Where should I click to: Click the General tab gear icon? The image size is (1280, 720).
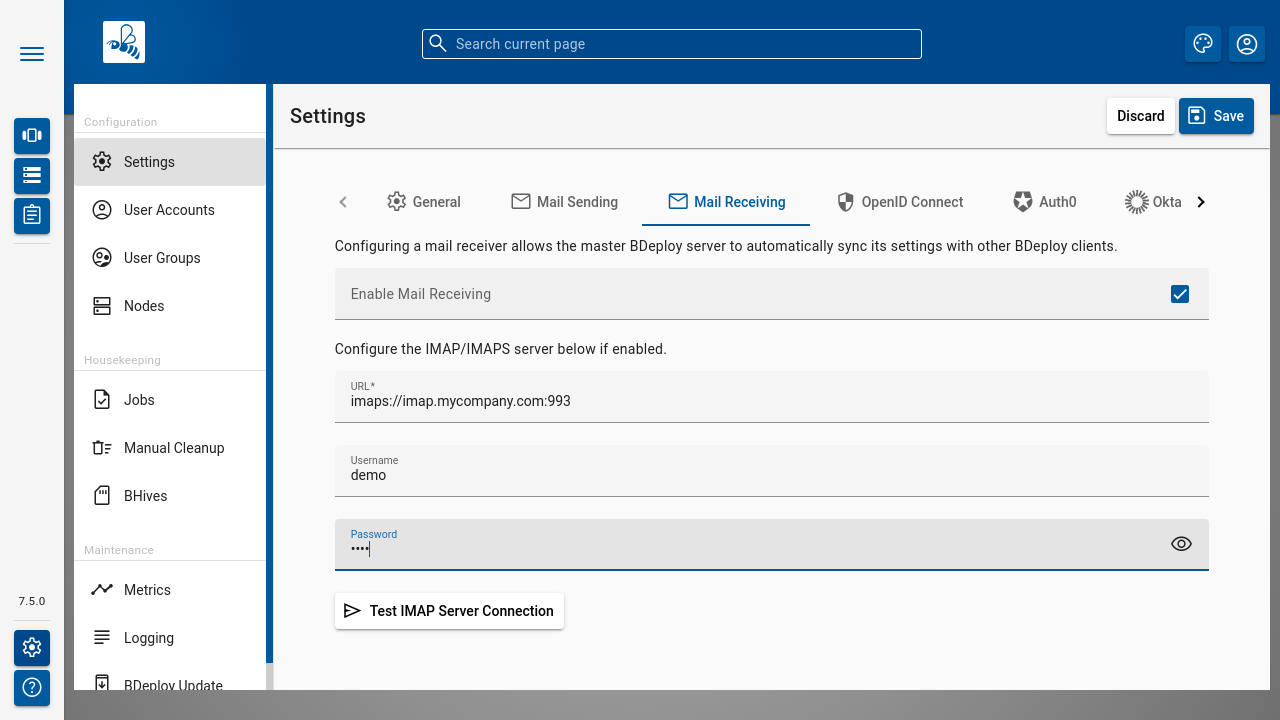[x=397, y=202]
